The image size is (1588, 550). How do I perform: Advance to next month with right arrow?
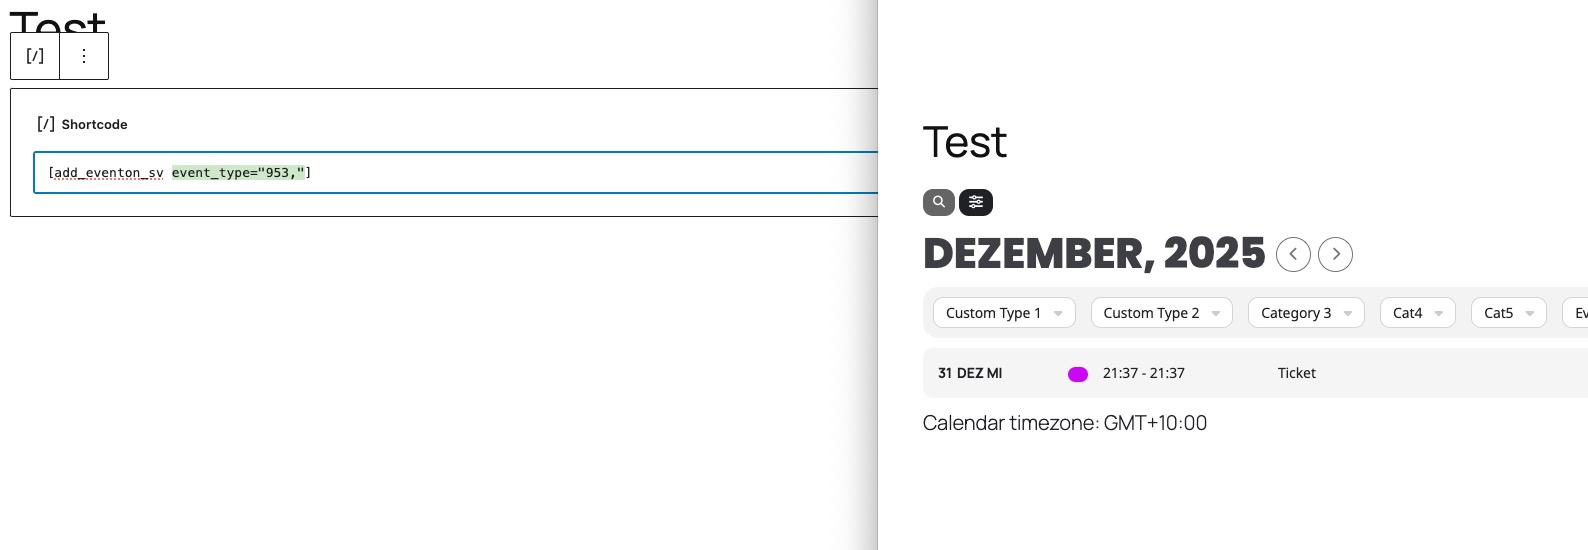1336,254
